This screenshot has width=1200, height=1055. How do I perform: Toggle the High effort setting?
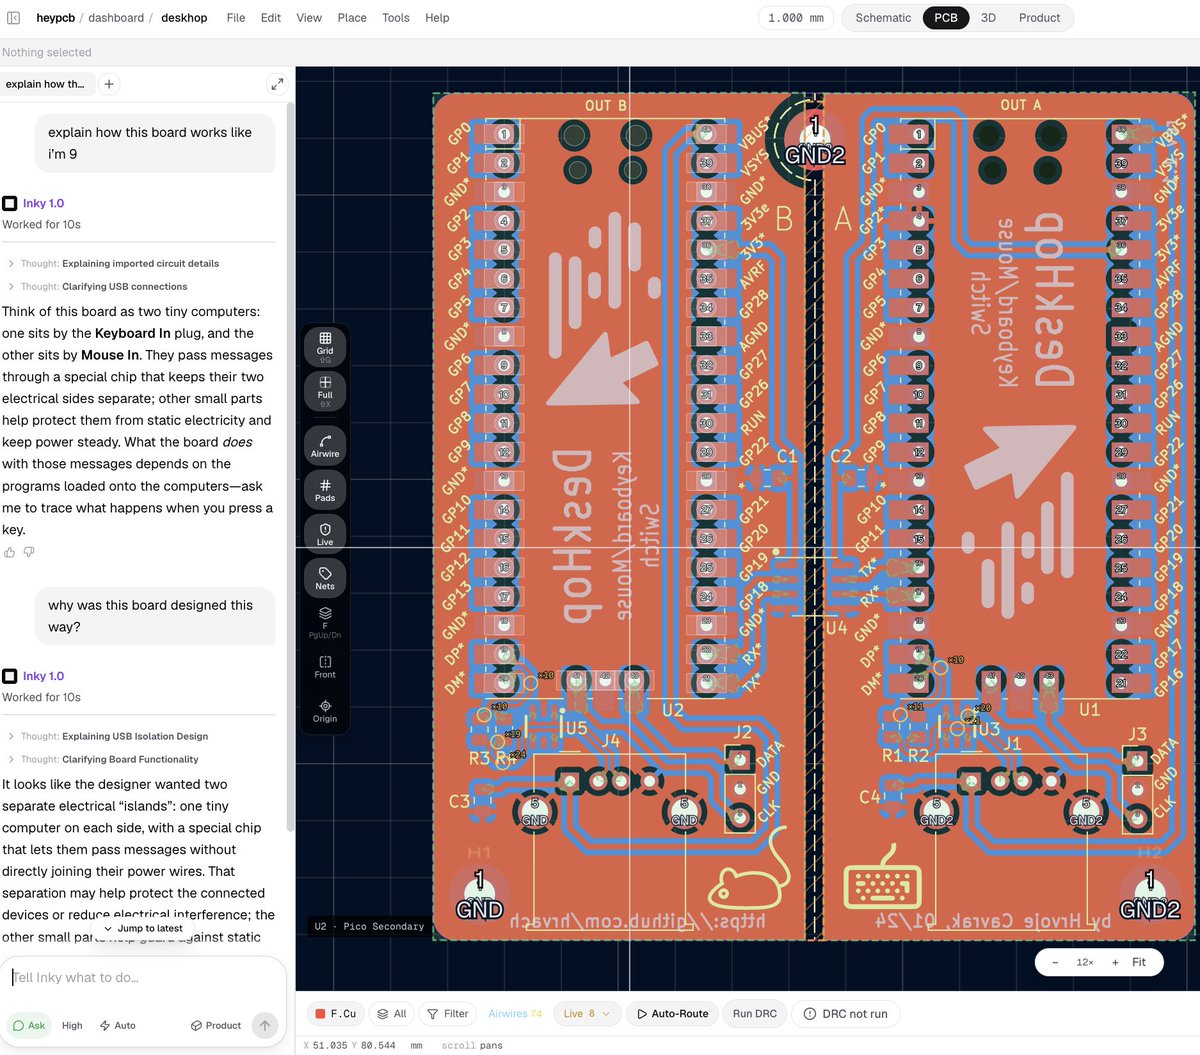[72, 1025]
